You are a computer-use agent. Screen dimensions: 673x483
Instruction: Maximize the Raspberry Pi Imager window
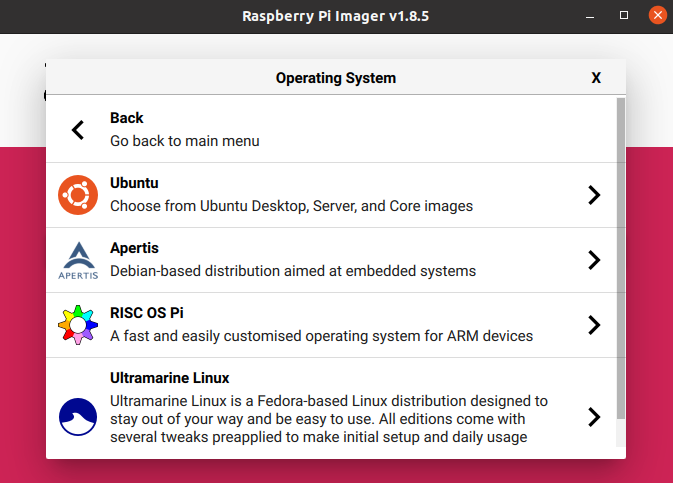623,16
